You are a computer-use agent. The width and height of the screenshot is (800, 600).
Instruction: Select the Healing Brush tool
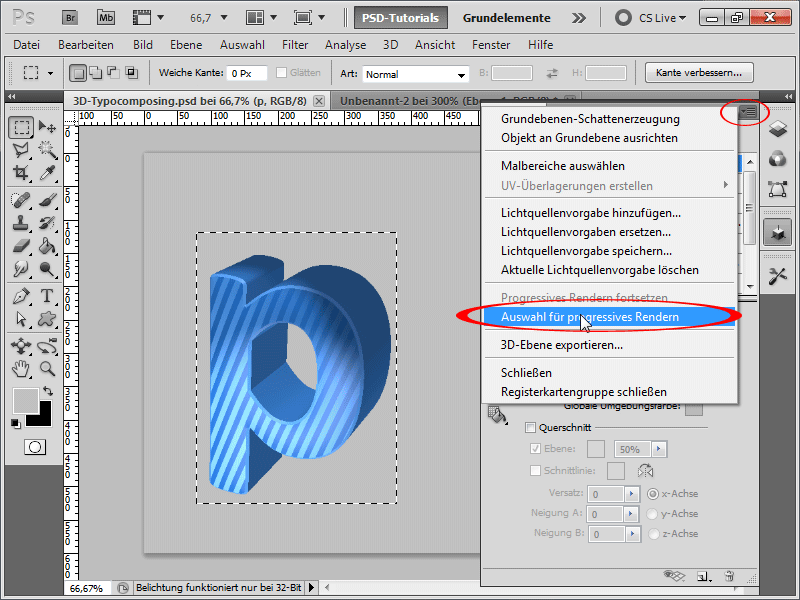click(21, 199)
